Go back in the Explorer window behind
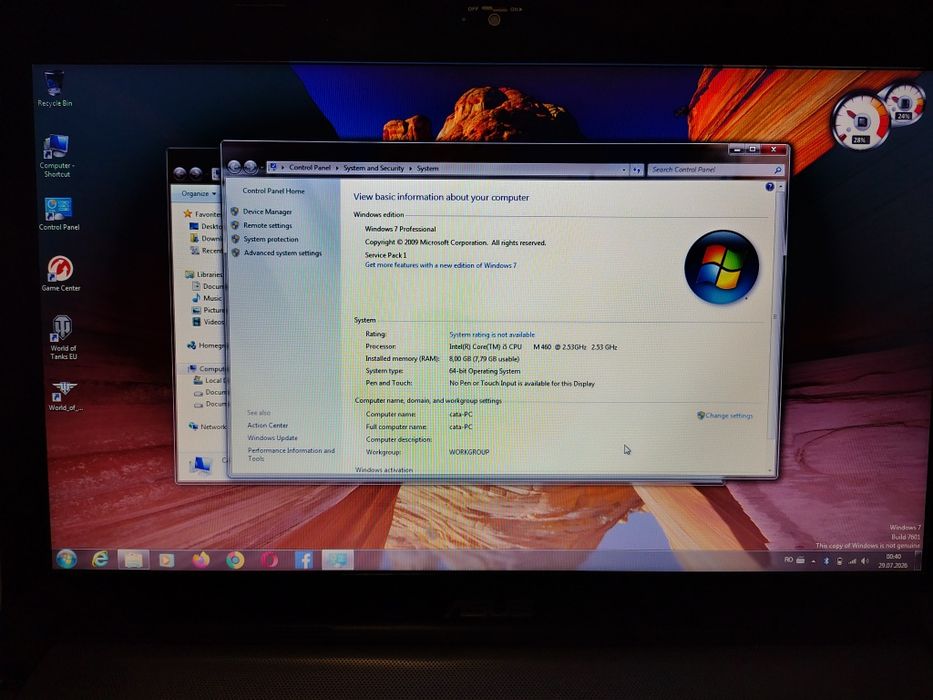 (x=180, y=173)
